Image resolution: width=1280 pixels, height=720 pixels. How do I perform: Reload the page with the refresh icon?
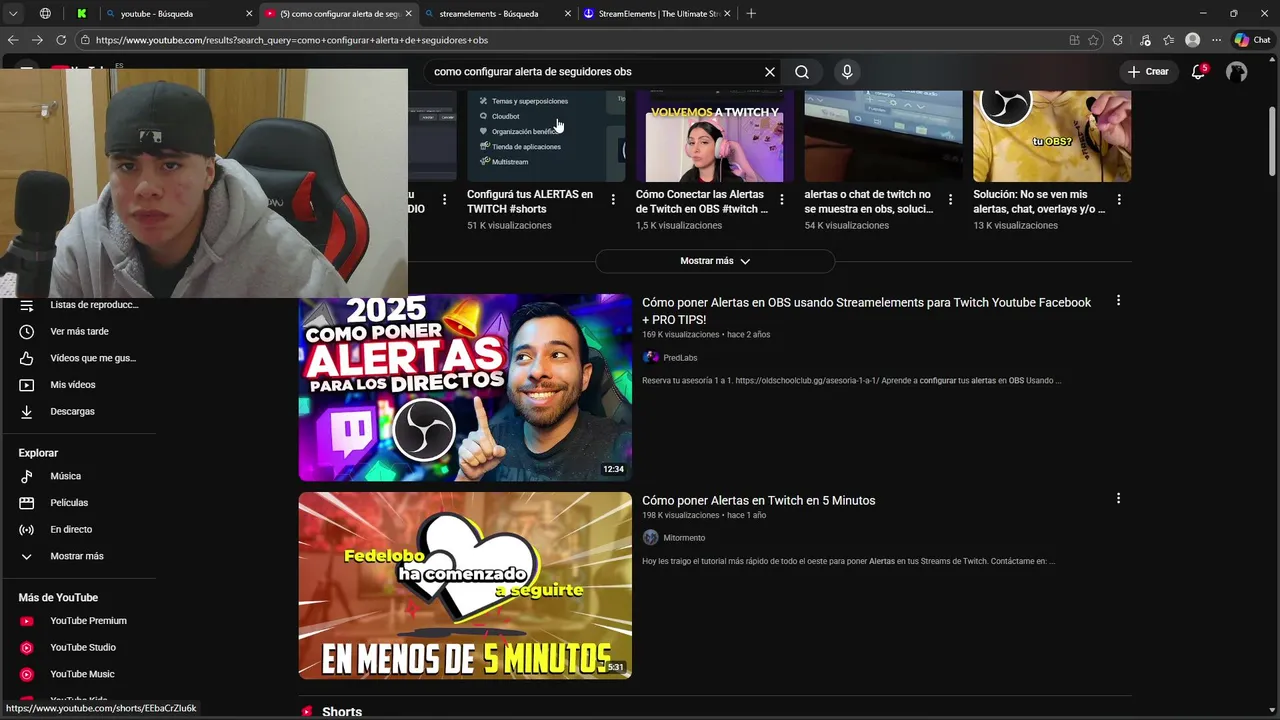point(61,40)
